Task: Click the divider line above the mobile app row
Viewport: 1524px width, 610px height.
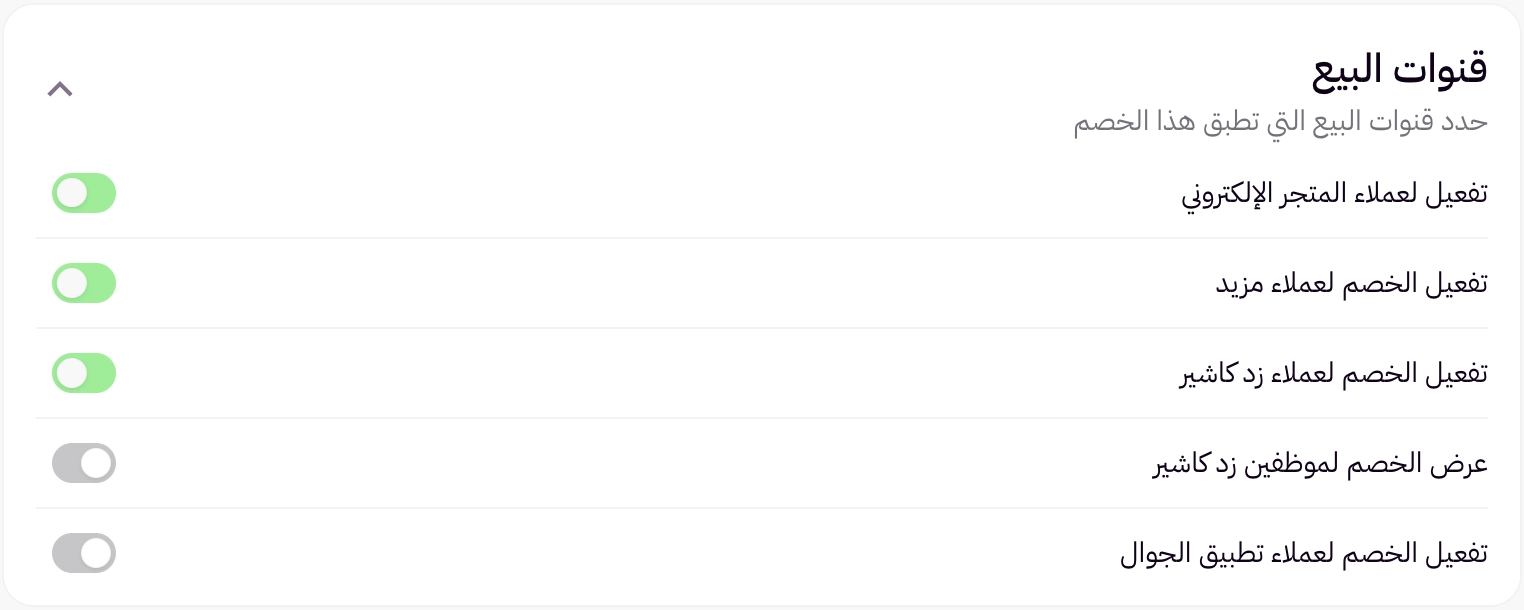Action: [762, 508]
